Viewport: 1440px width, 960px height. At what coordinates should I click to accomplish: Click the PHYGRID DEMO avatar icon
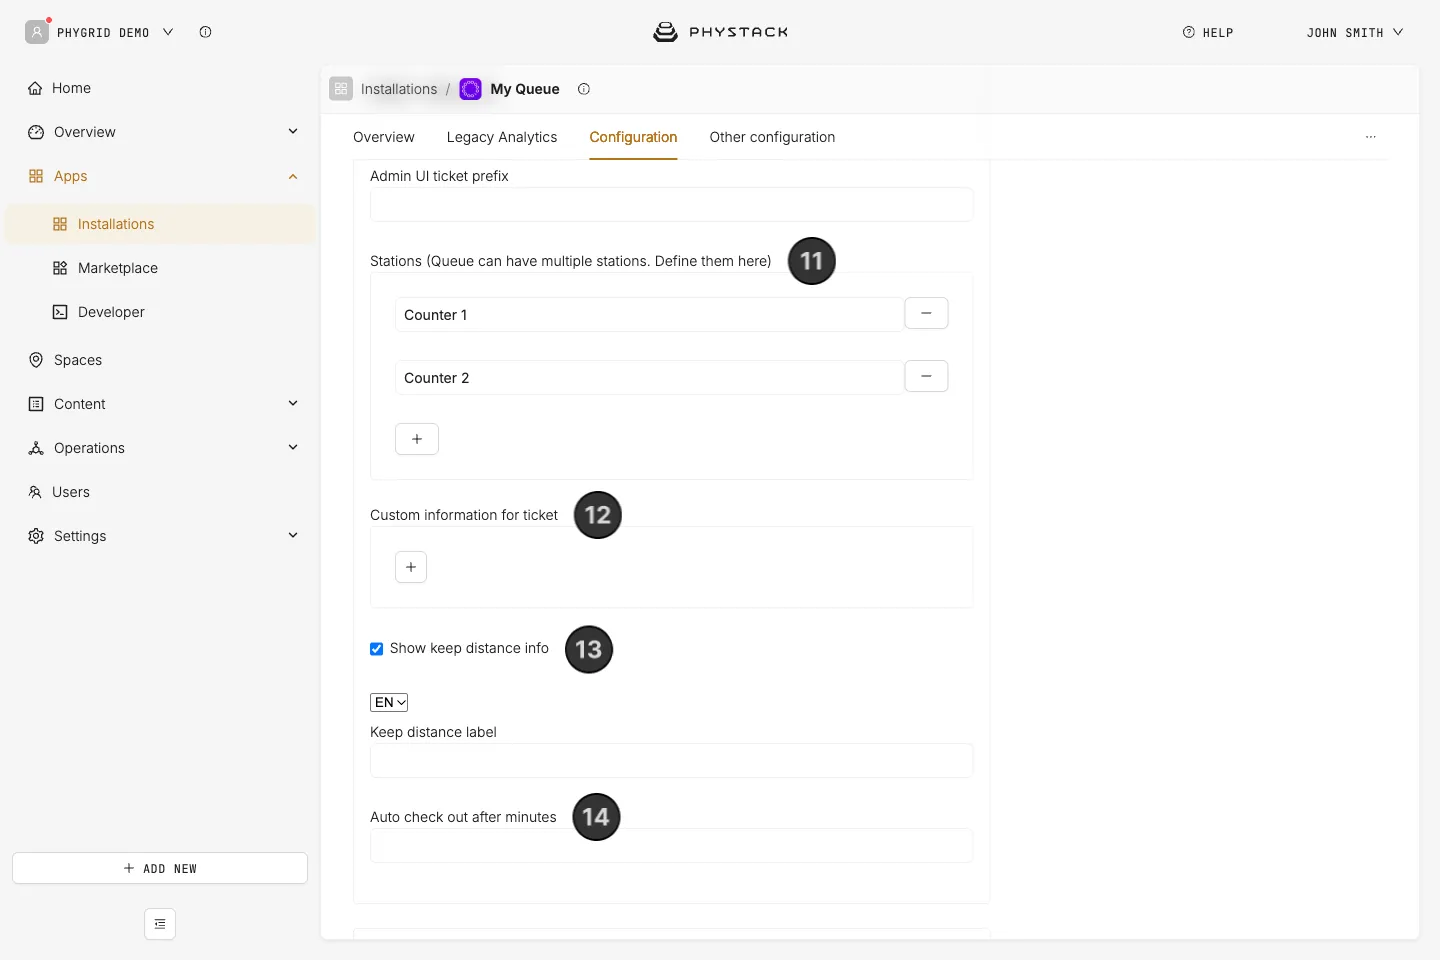point(37,32)
